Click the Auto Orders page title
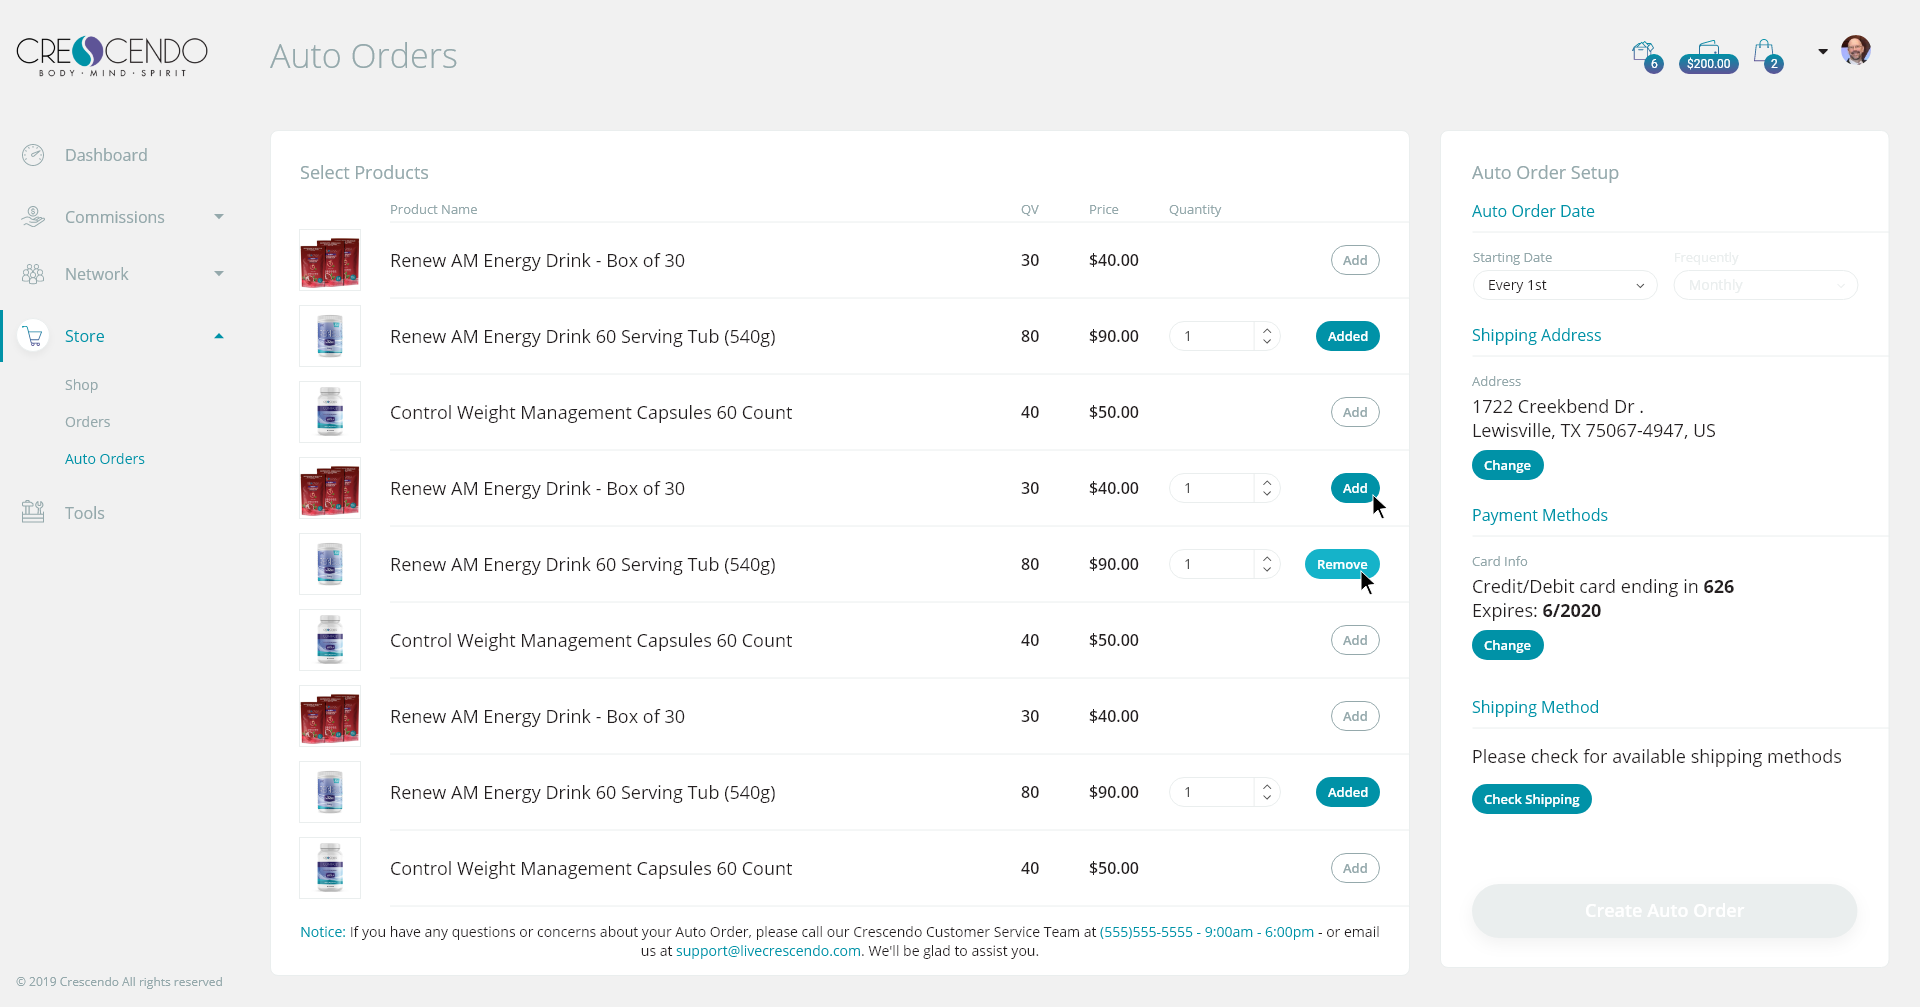This screenshot has height=1007, width=1920. 363,56
